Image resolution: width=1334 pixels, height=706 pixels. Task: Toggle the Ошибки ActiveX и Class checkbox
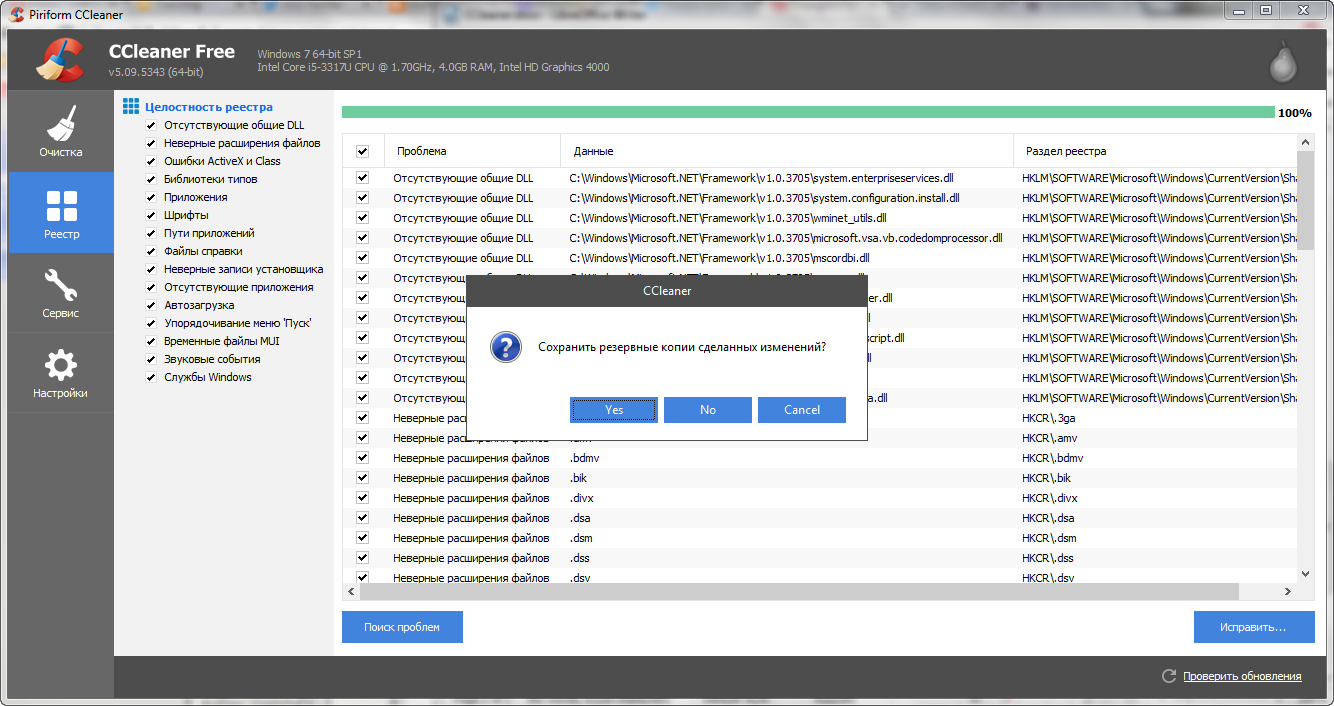151,161
